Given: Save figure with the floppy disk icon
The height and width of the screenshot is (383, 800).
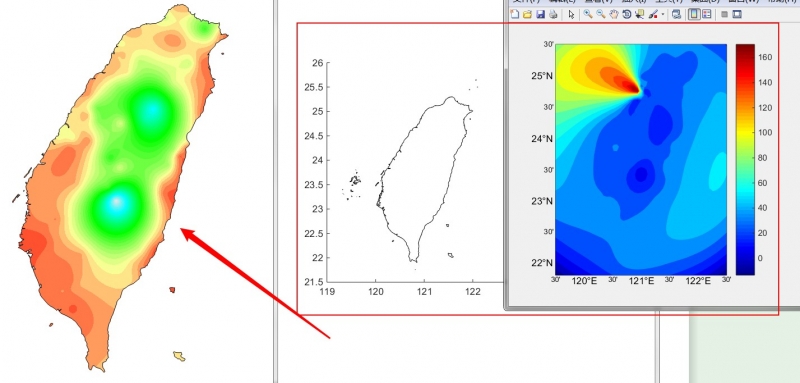Looking at the screenshot, I should click(x=540, y=14).
